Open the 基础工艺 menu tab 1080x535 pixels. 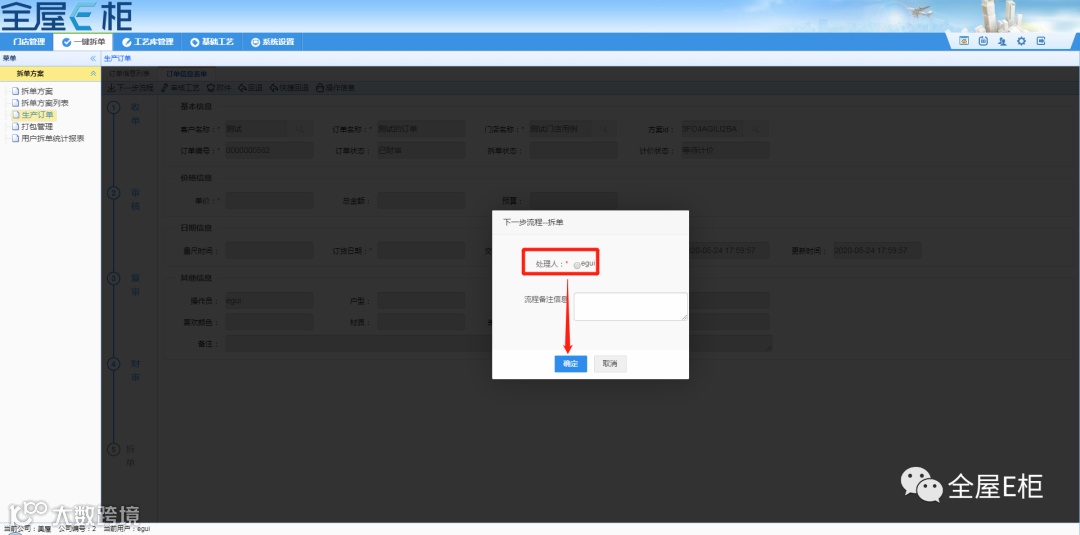pos(212,42)
